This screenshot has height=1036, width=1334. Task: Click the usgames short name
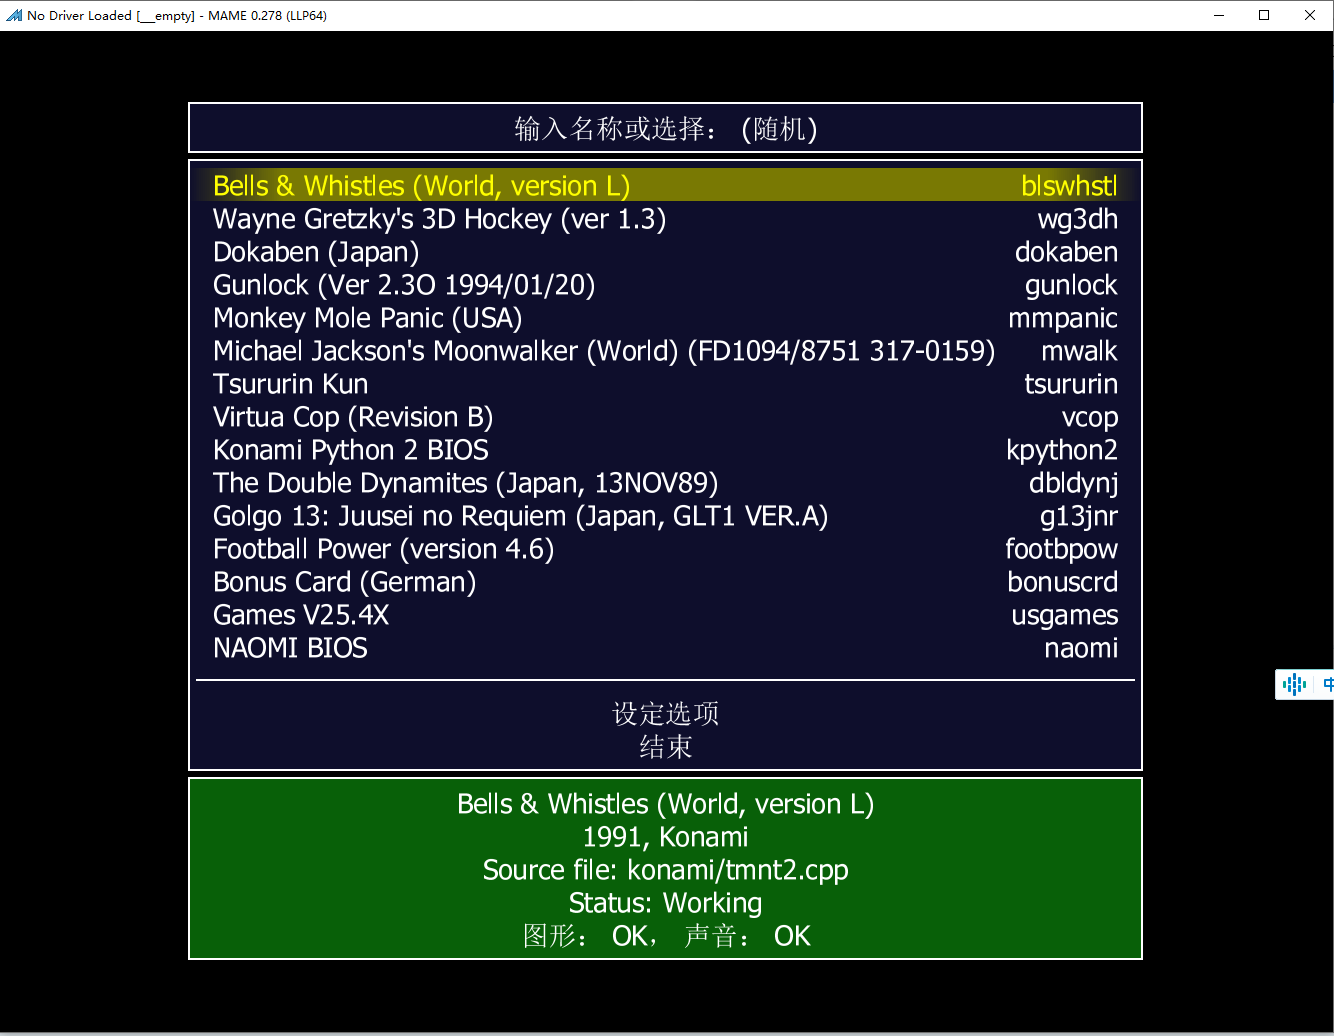pyautogui.click(x=1065, y=615)
